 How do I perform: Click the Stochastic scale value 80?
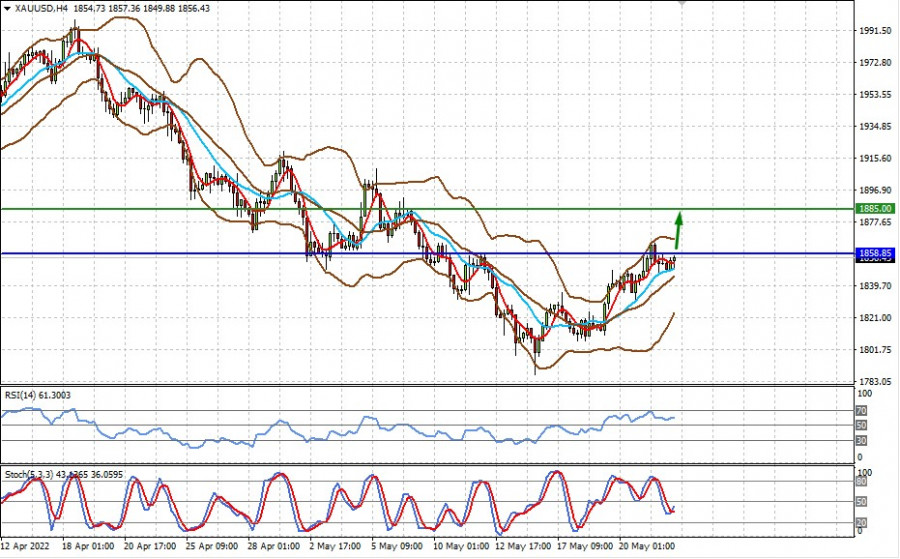tap(861, 482)
